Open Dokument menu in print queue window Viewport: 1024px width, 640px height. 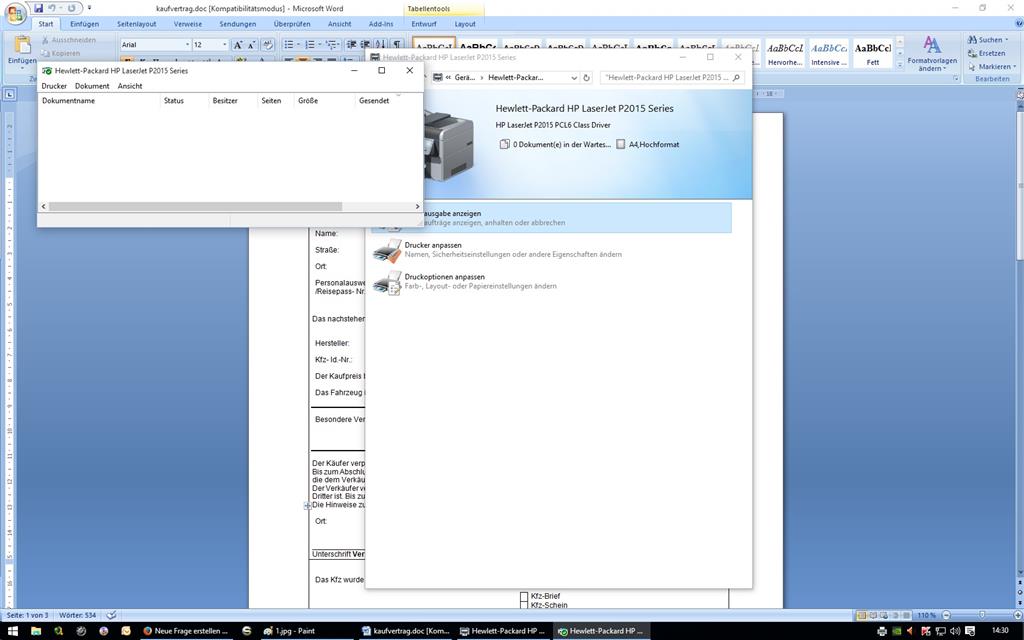tap(92, 86)
